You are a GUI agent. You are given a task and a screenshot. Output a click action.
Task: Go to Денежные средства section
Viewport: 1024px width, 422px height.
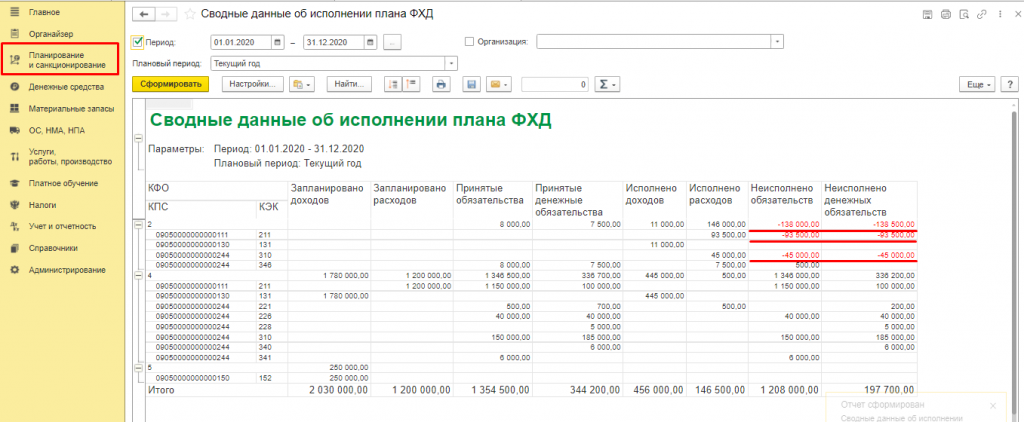(x=62, y=87)
